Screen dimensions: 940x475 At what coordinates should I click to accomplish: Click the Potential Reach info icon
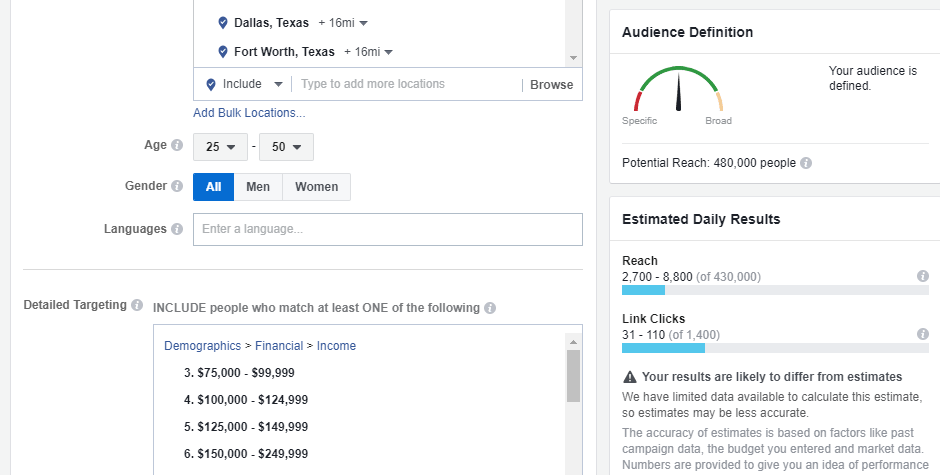(806, 163)
